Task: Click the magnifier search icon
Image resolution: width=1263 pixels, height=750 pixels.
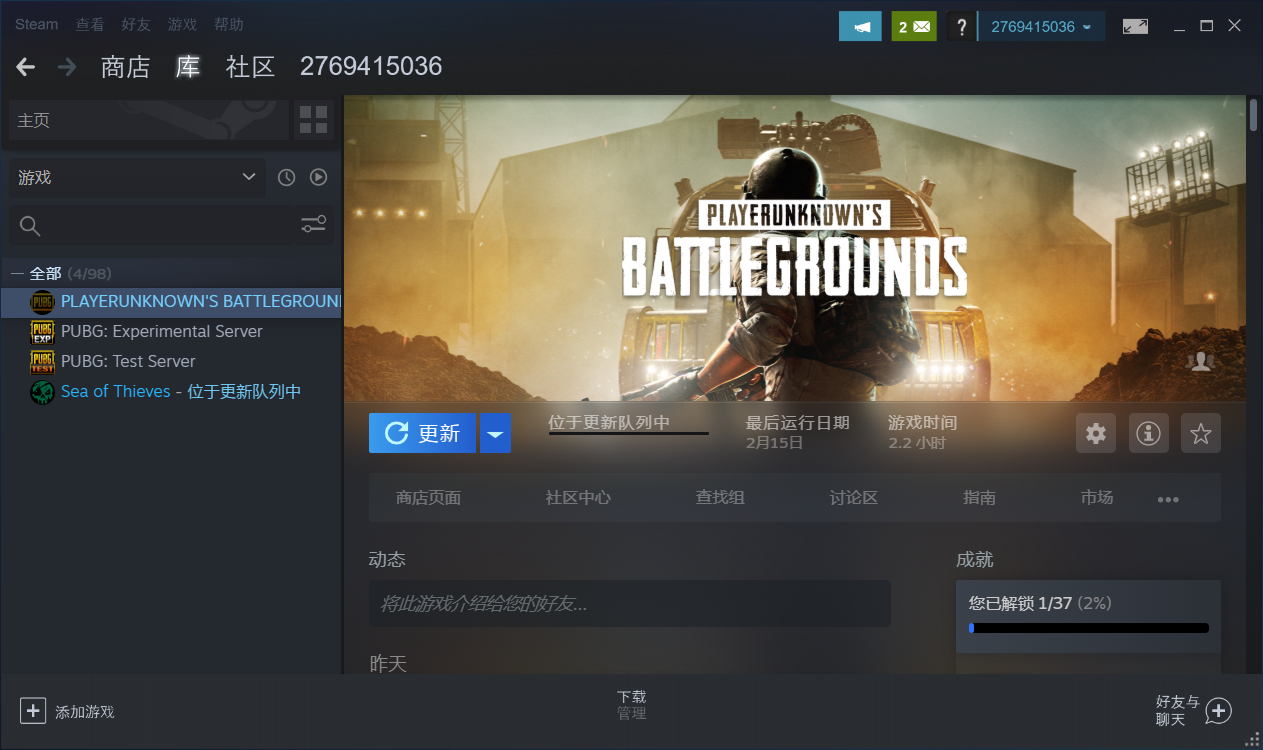Action: (30, 226)
